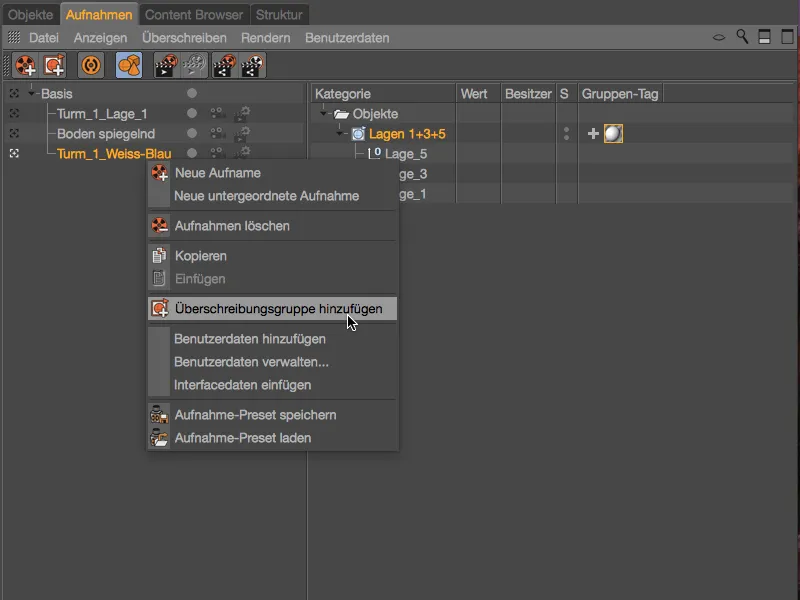Select the Aufnahmen tab

99,15
